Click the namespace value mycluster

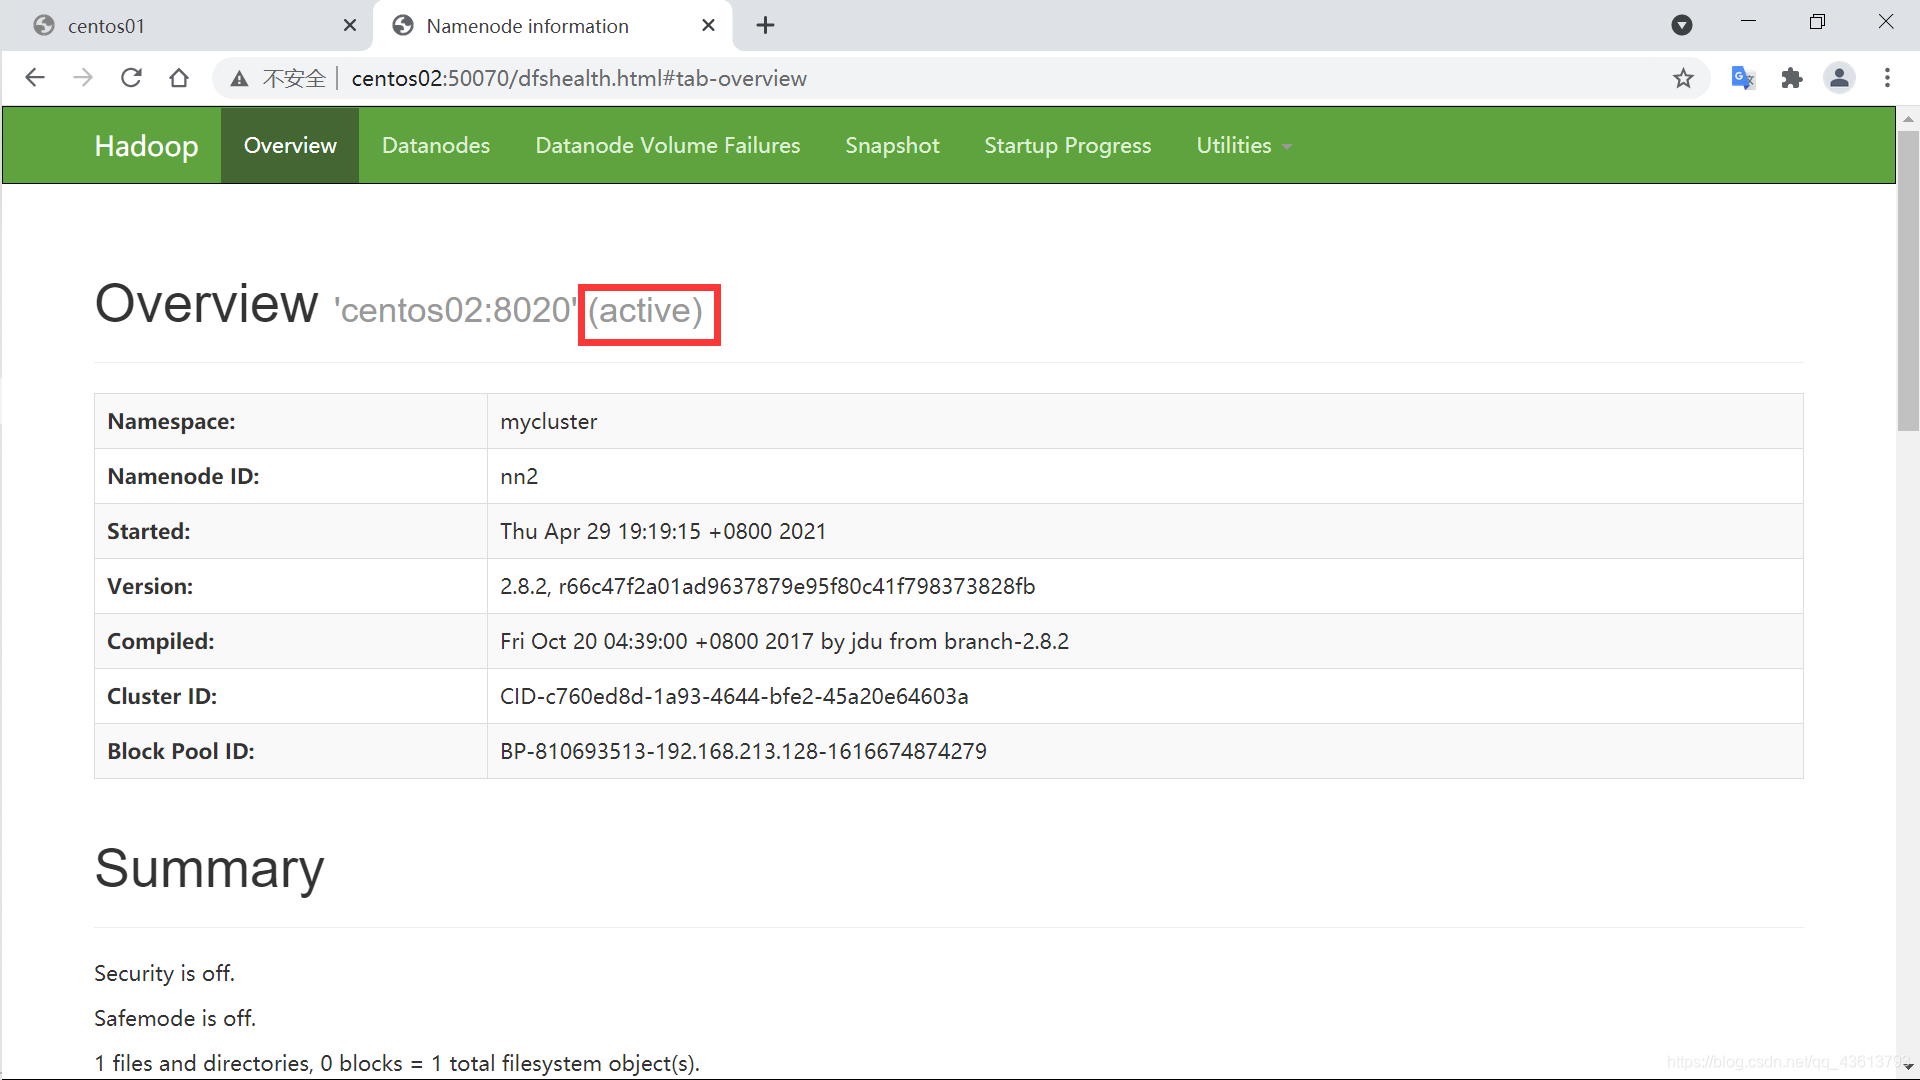tap(548, 422)
